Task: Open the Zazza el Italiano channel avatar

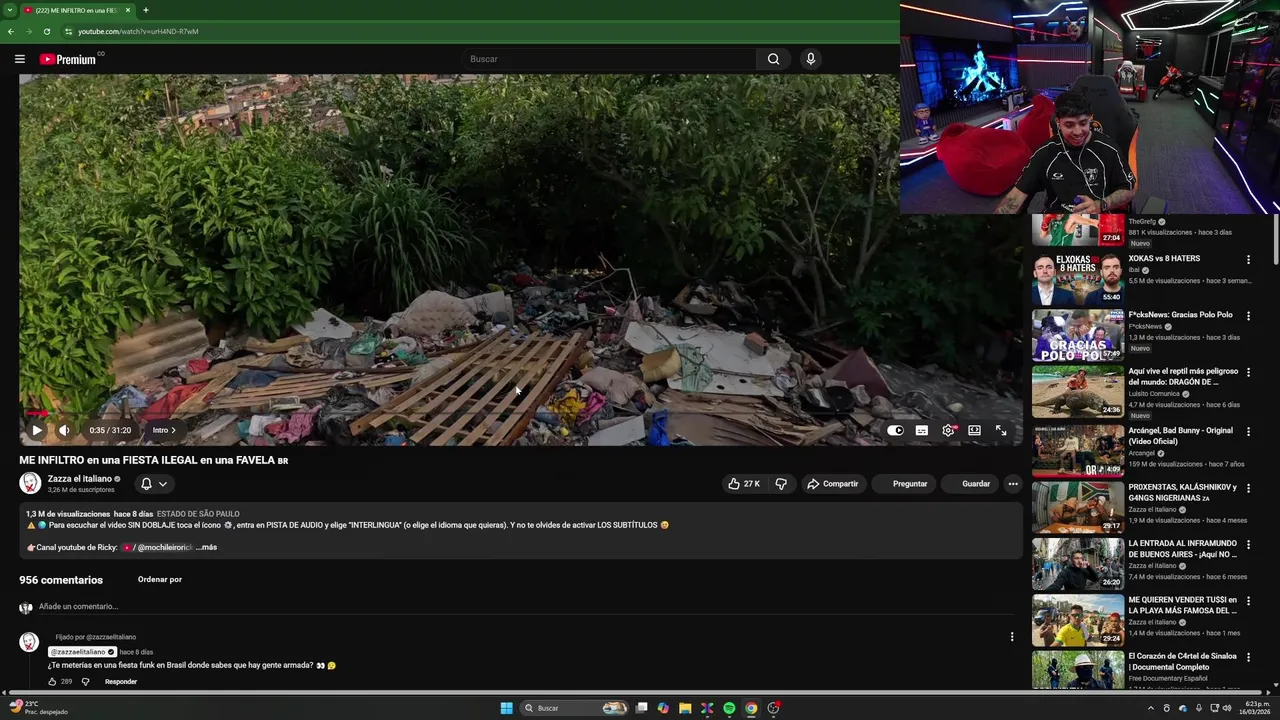Action: coord(30,484)
